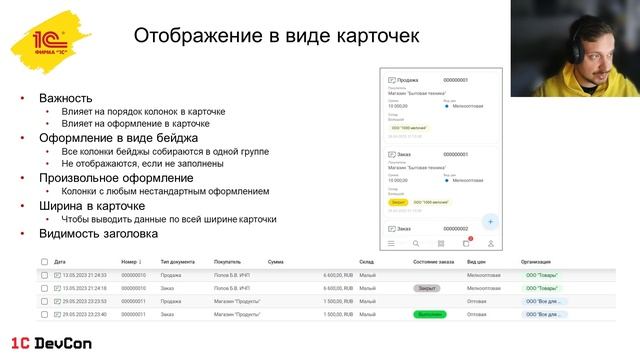Tap the round plus add button
Image resolution: width=640 pixels, height=360 pixels.
coord(490,222)
